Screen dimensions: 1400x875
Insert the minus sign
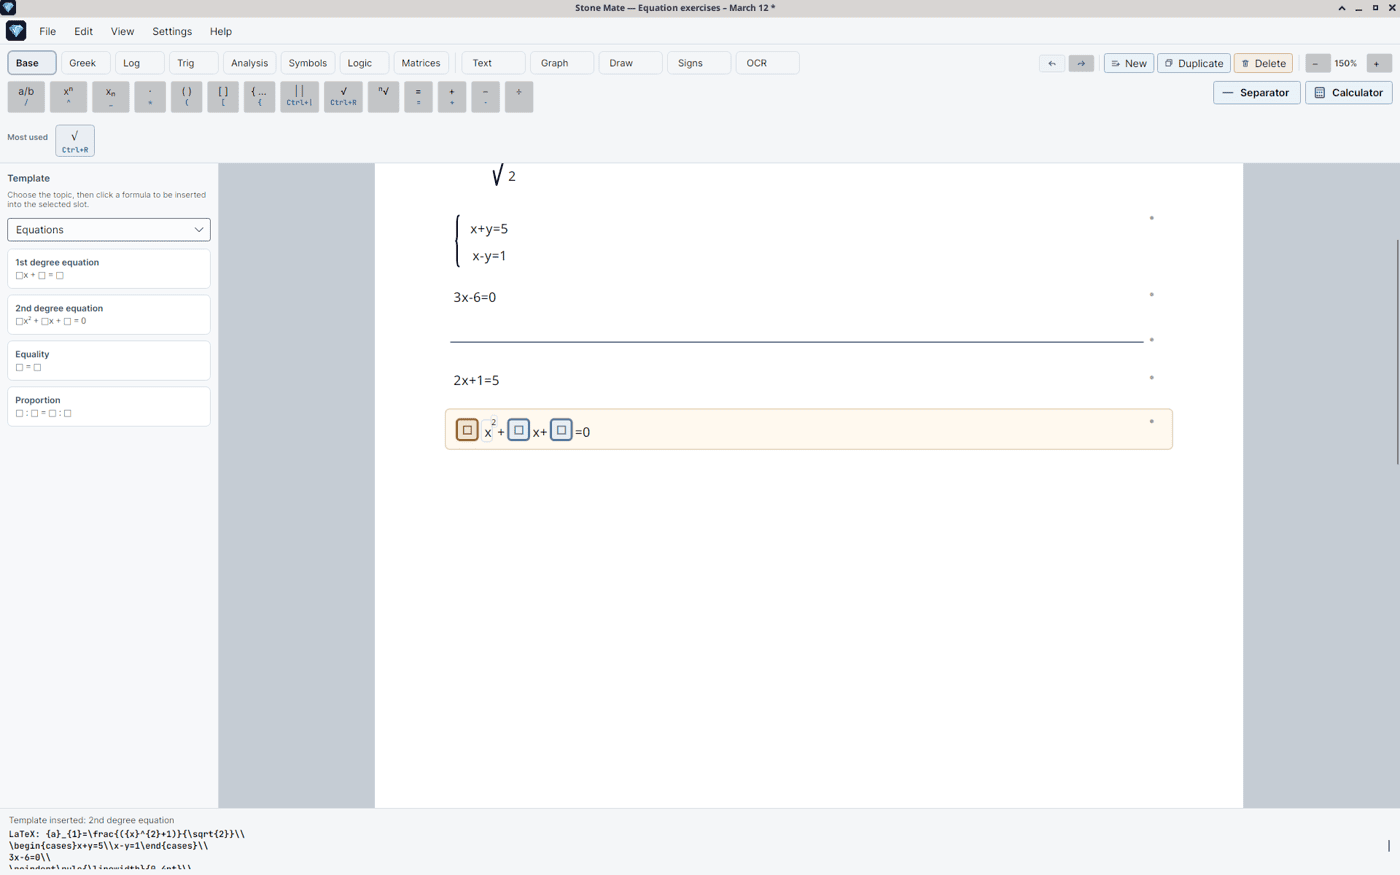click(x=485, y=96)
